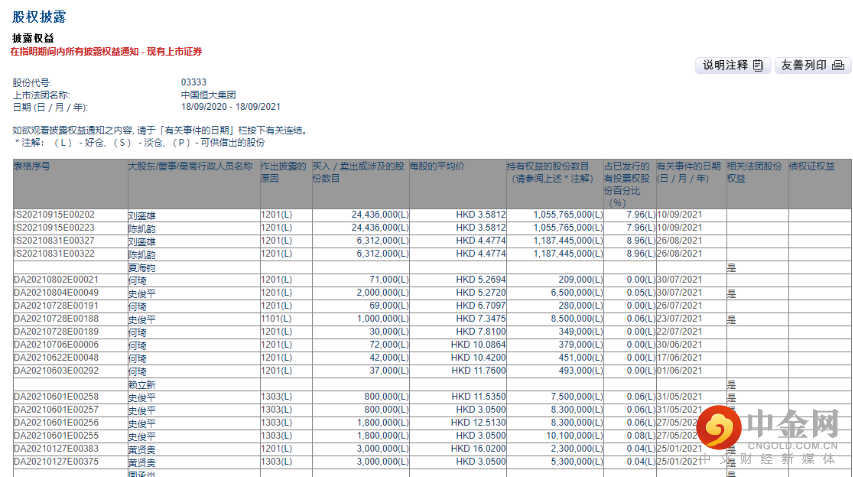Open form DA20210728E00189
Screen dimensions: 853x477
pos(56,332)
